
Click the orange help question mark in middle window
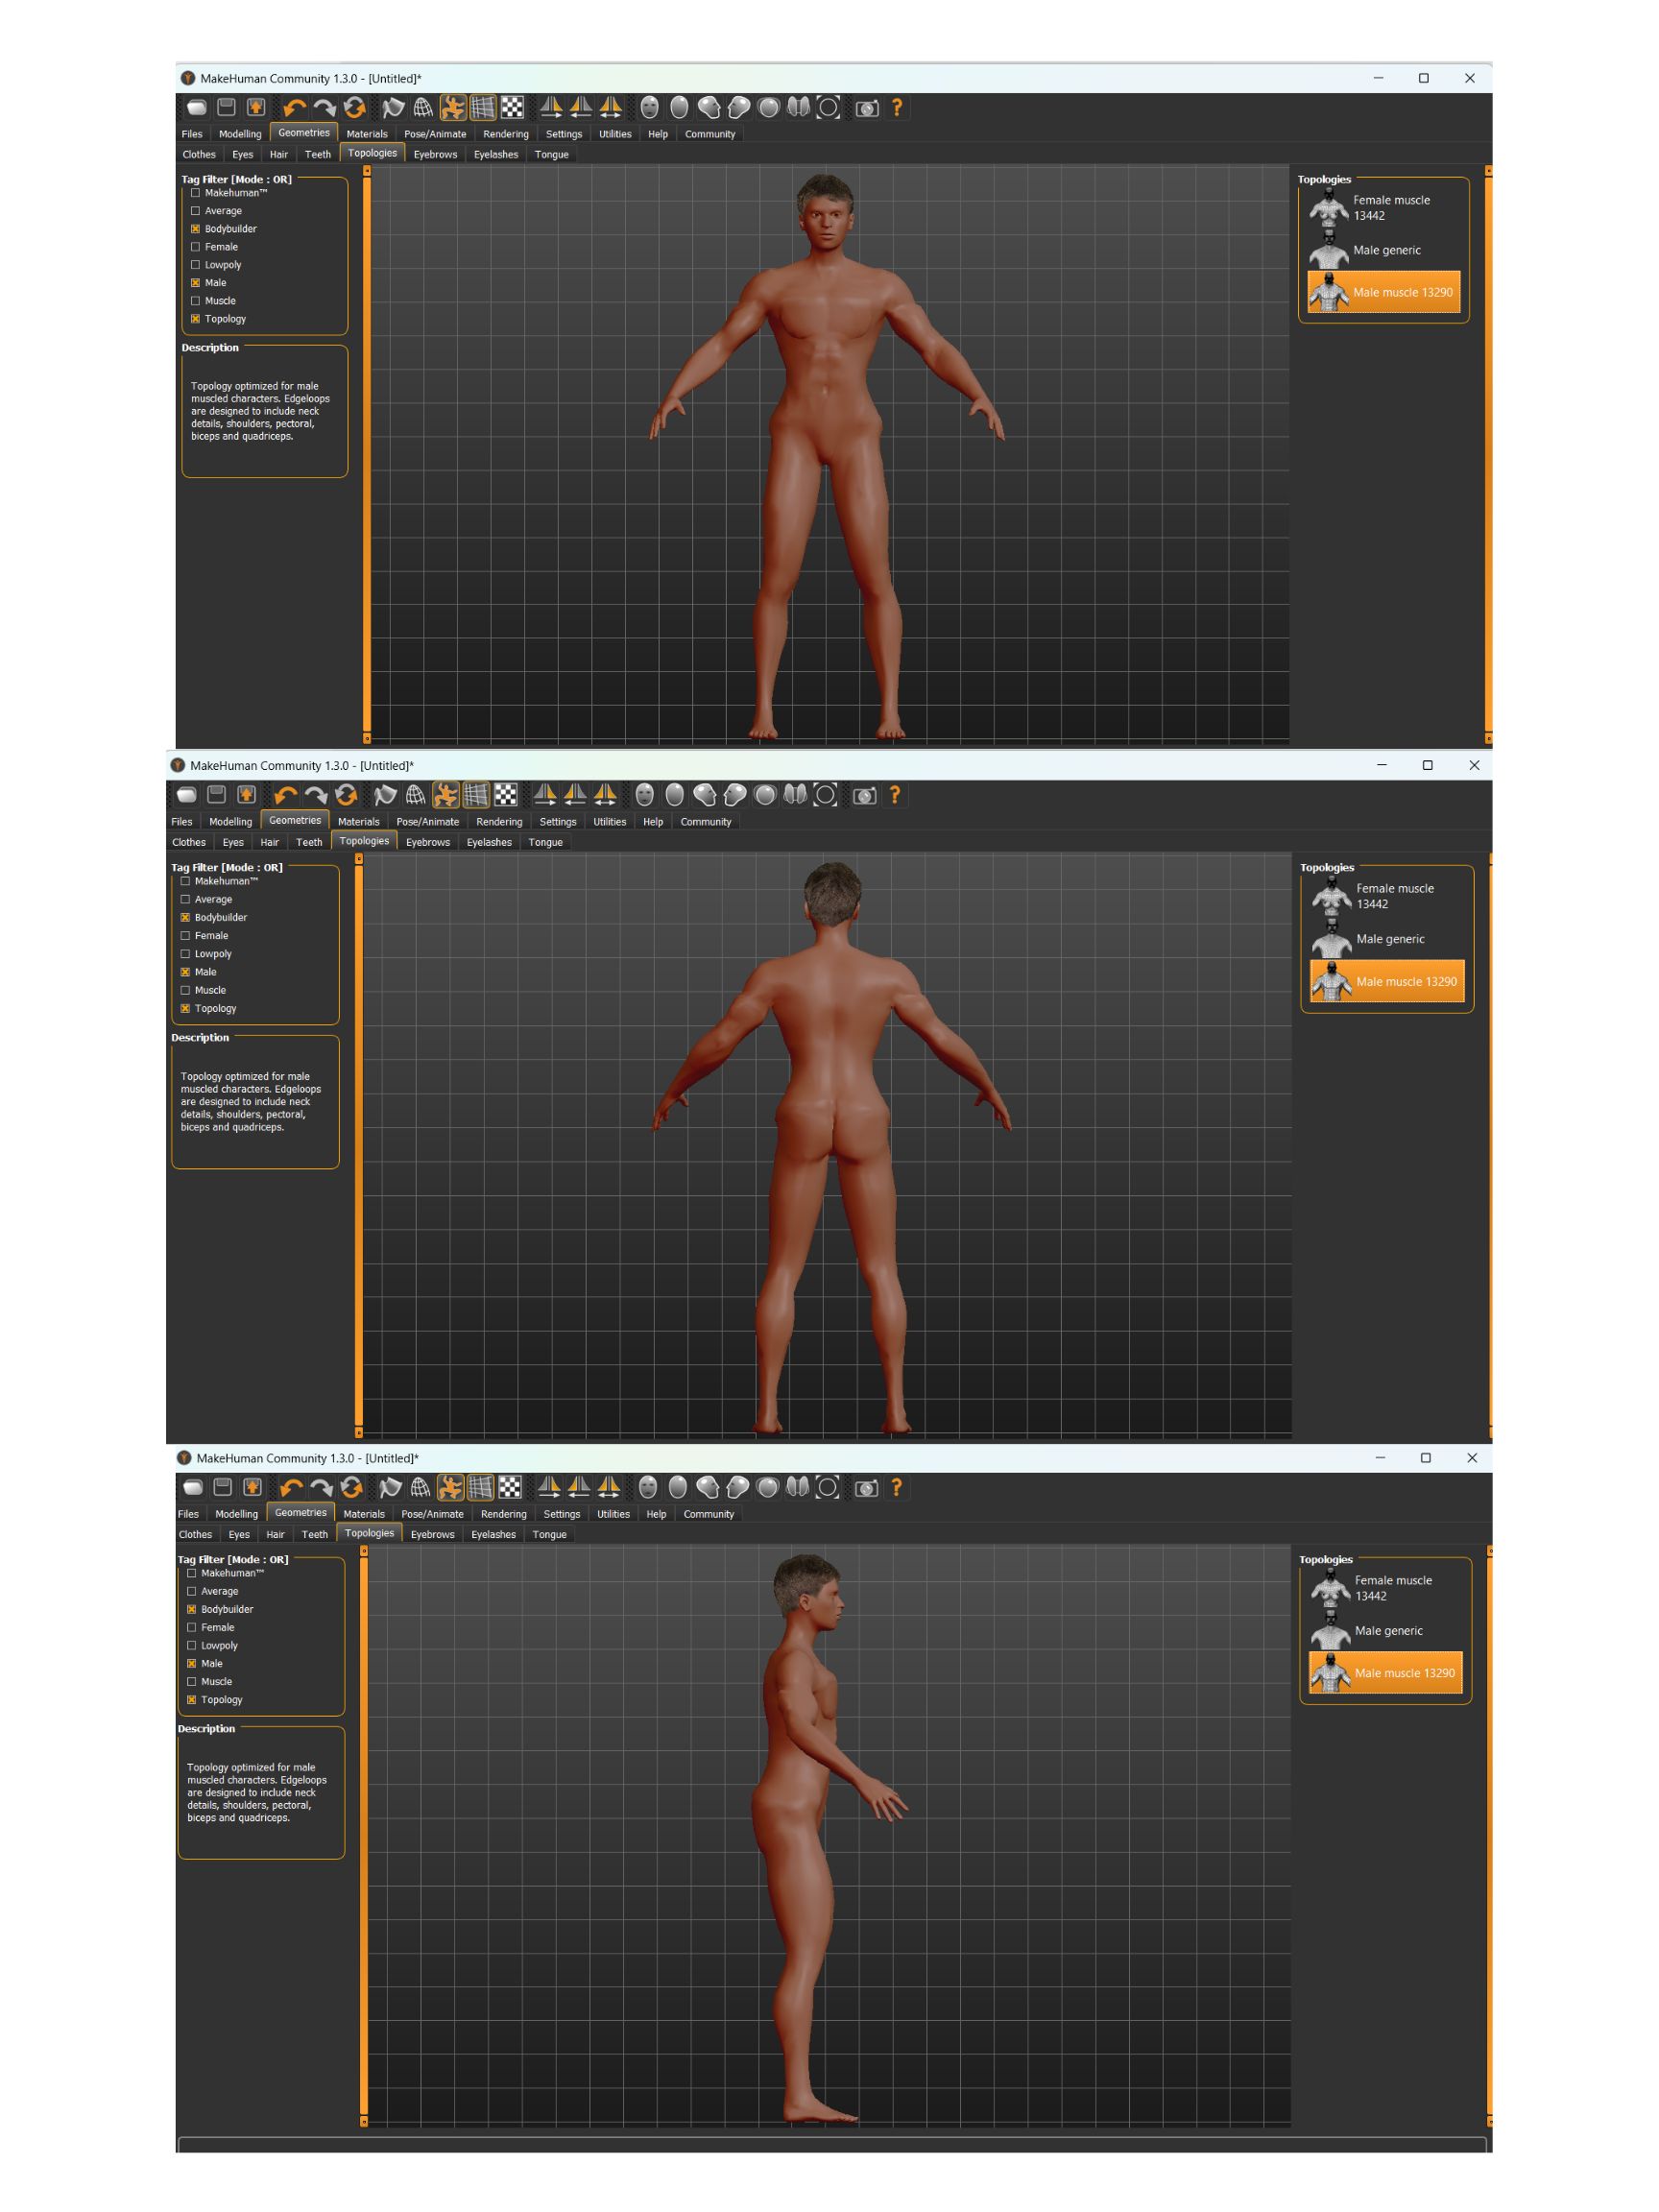tap(894, 795)
